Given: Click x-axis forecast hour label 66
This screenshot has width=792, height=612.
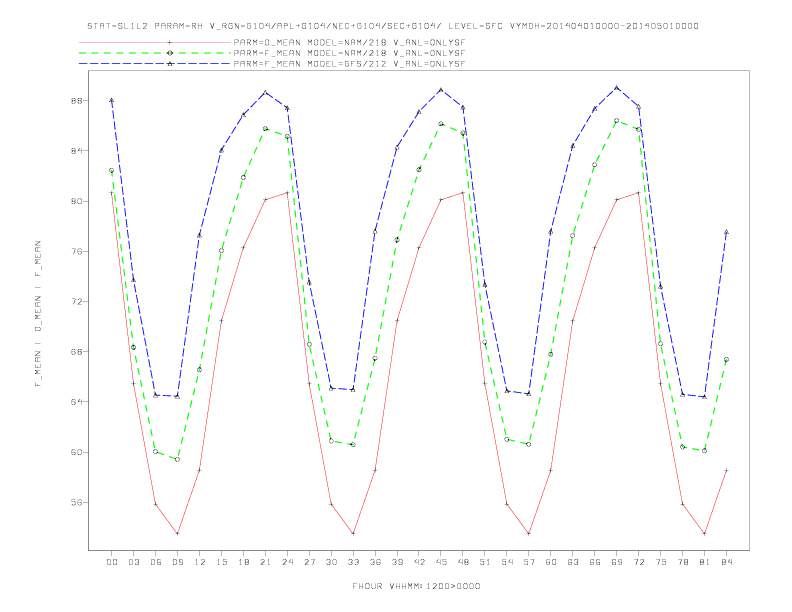Looking at the screenshot, I should pyautogui.click(x=595, y=562).
